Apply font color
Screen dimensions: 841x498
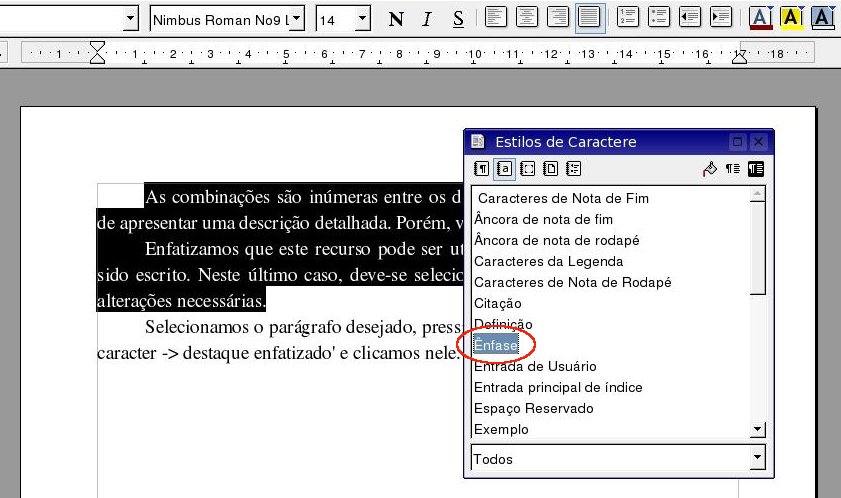click(x=761, y=18)
